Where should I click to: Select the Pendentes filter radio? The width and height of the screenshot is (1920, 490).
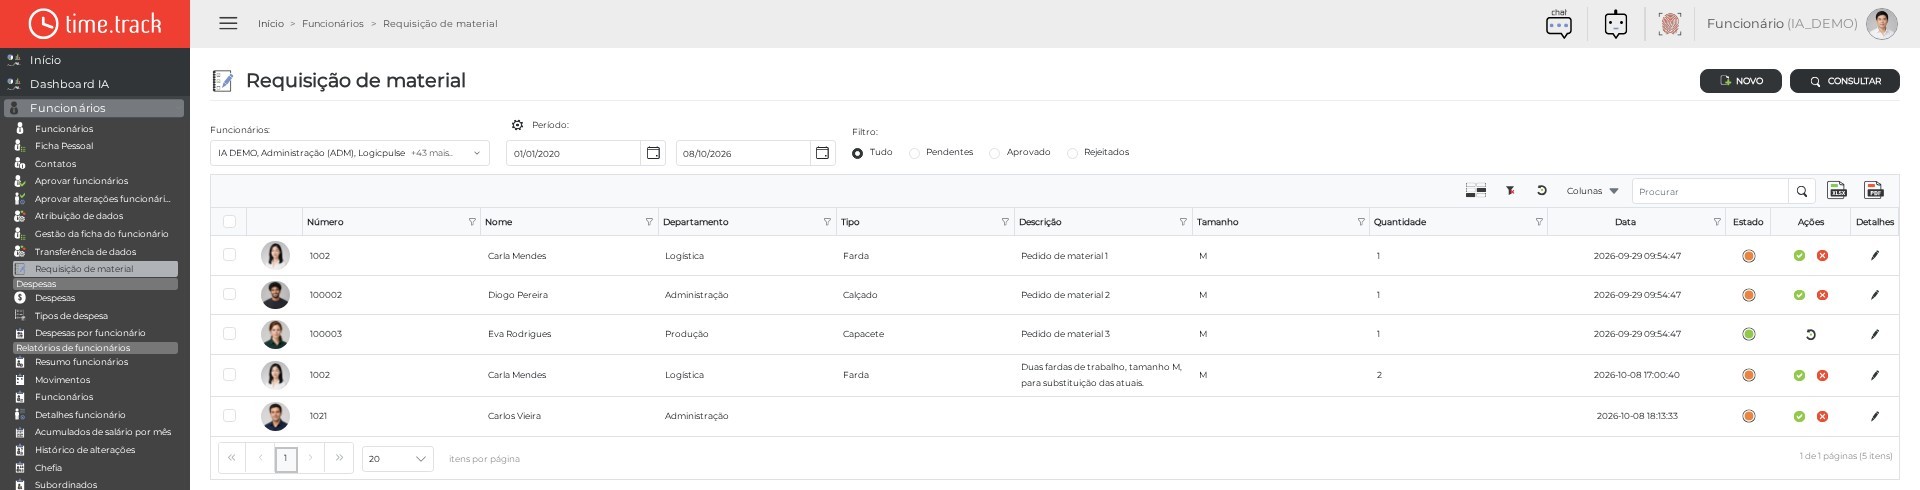click(x=914, y=153)
